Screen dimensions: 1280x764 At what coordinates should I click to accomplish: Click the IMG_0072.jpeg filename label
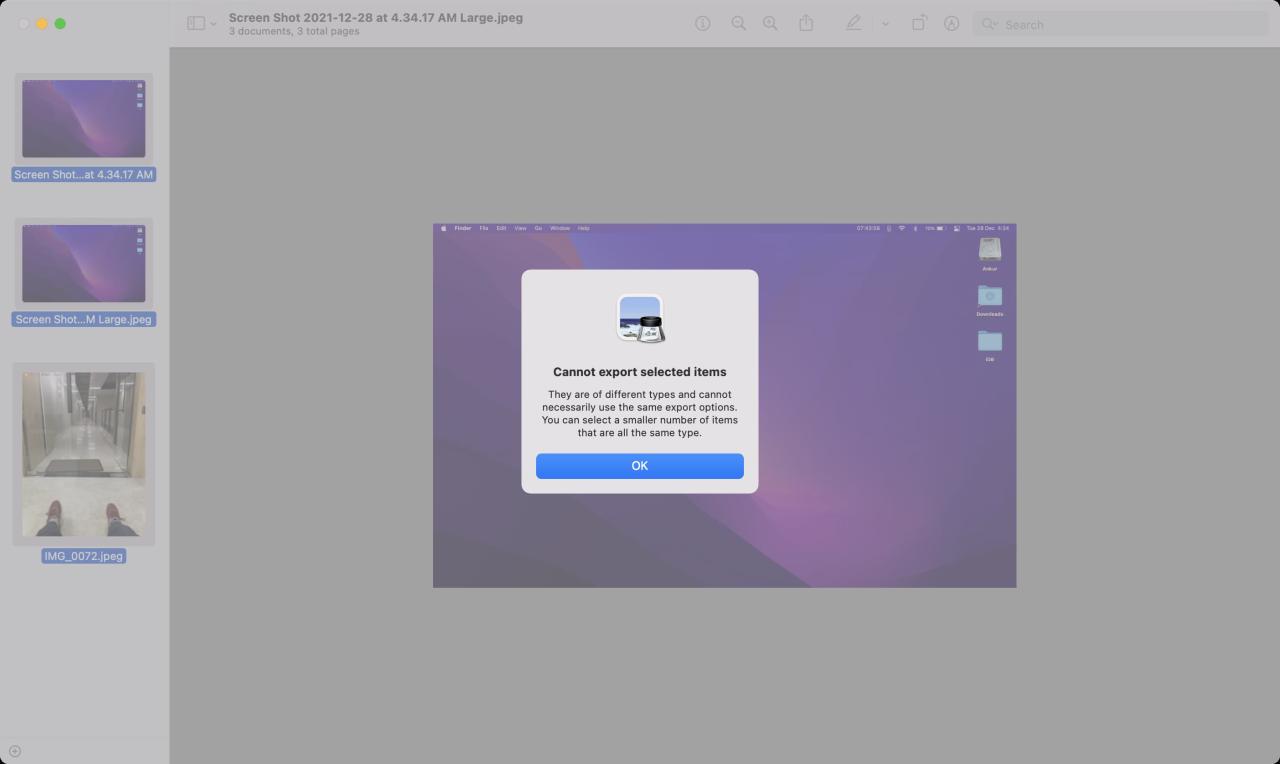pyautogui.click(x=83, y=556)
